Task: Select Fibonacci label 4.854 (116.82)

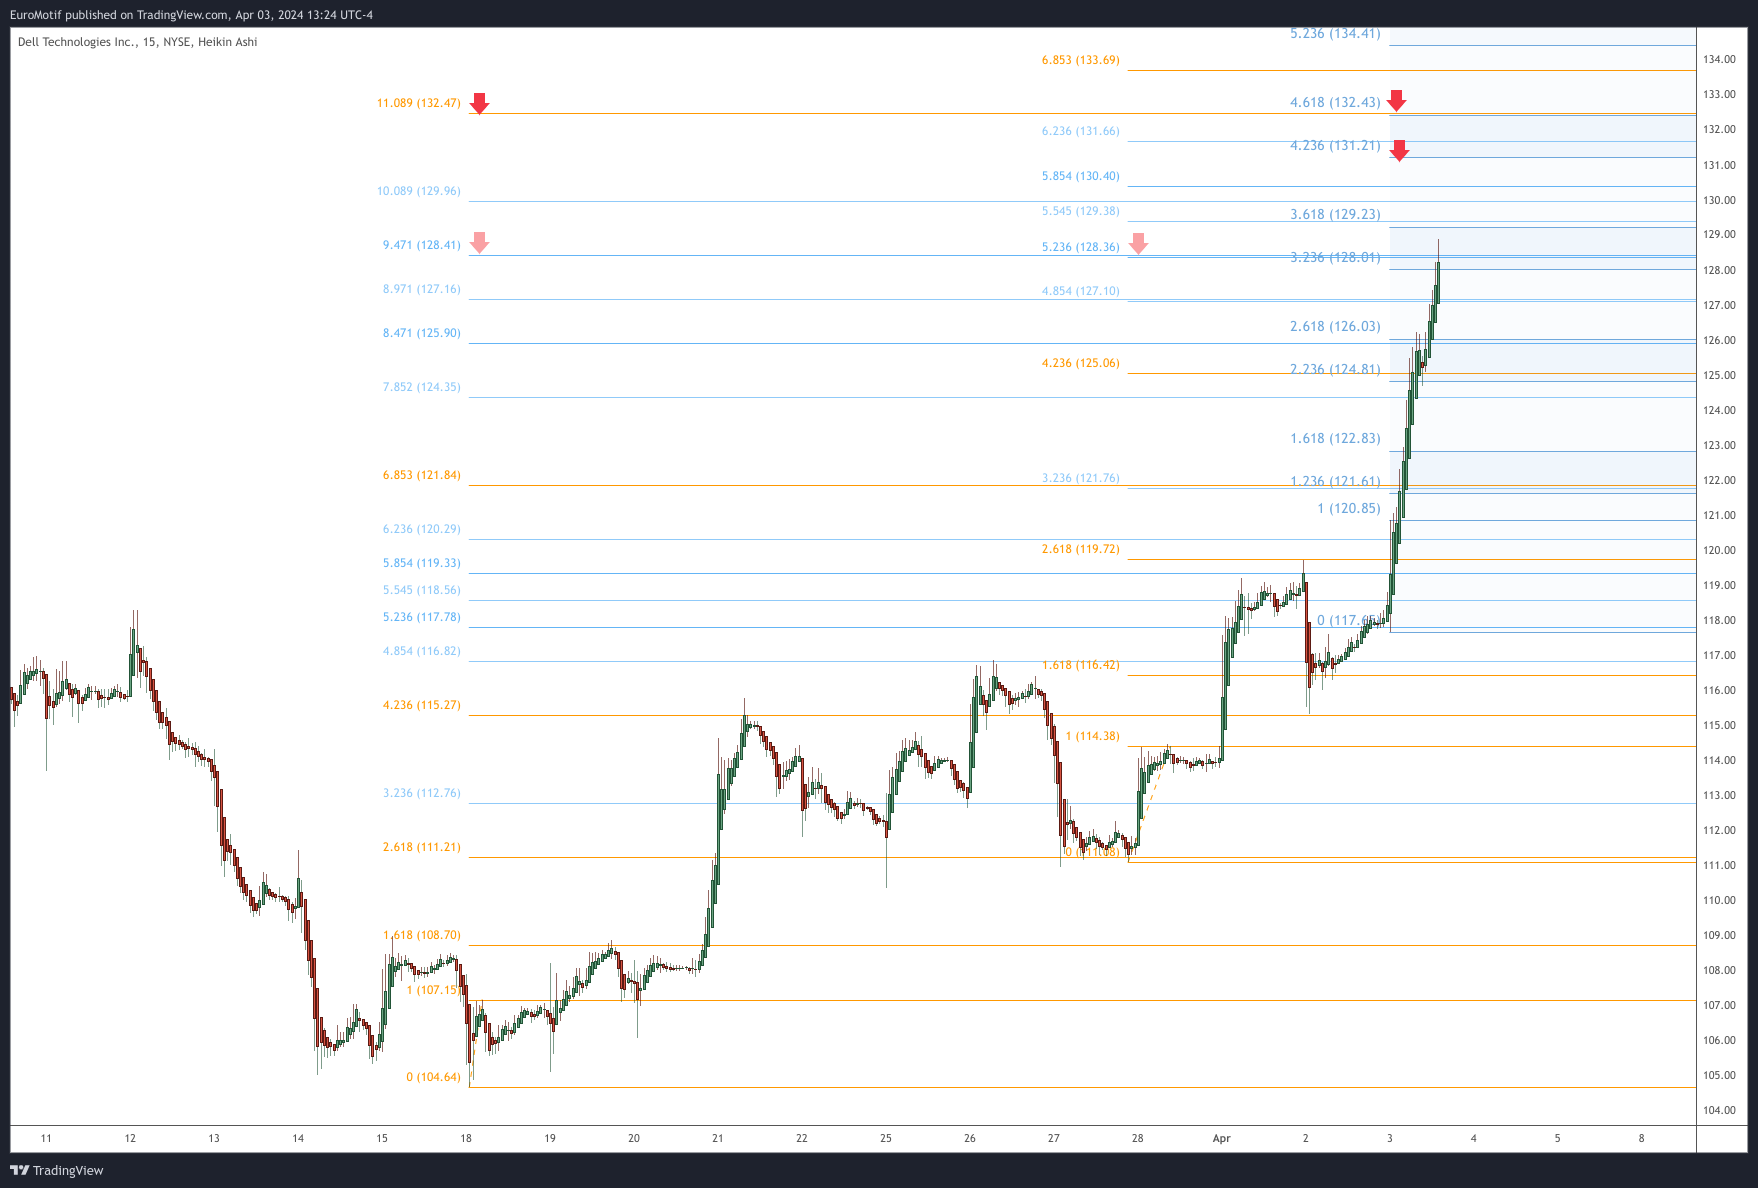Action: pyautogui.click(x=422, y=651)
